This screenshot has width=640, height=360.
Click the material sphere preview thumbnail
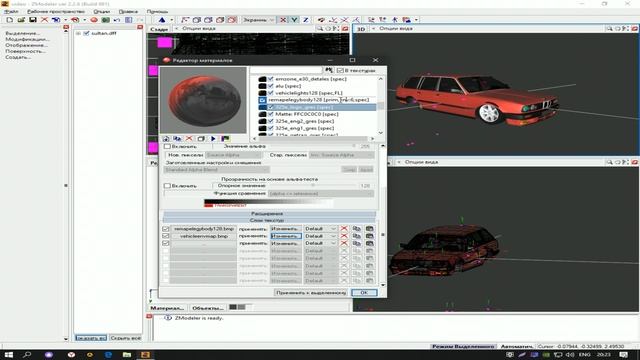click(203, 100)
